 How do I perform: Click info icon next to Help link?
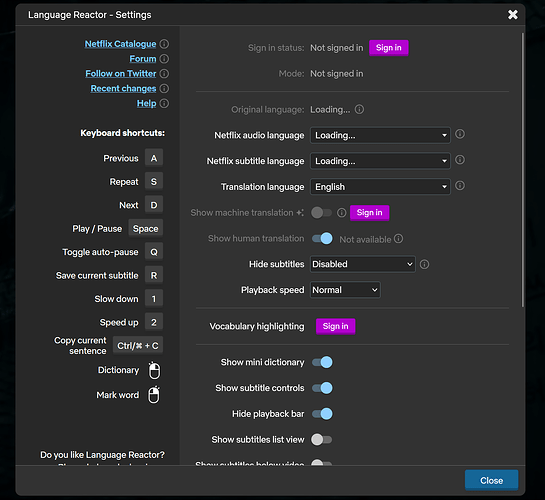(164, 104)
